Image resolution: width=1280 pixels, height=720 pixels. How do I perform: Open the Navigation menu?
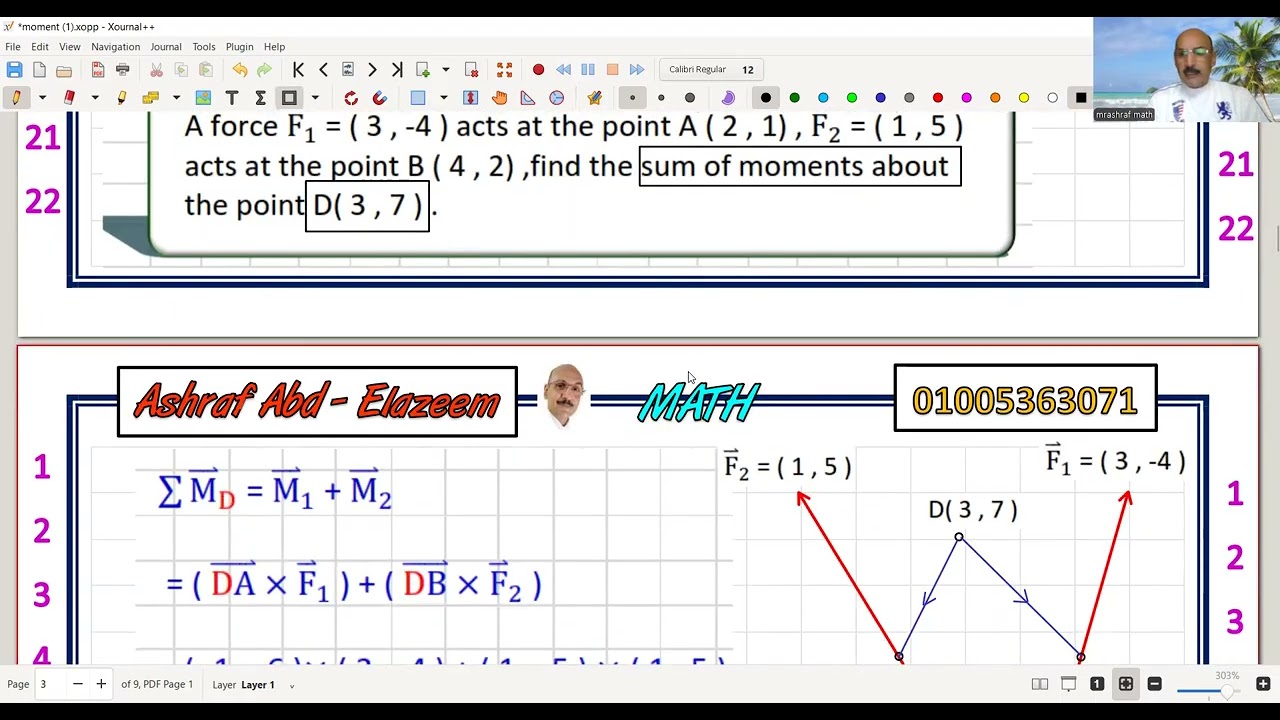tap(116, 47)
